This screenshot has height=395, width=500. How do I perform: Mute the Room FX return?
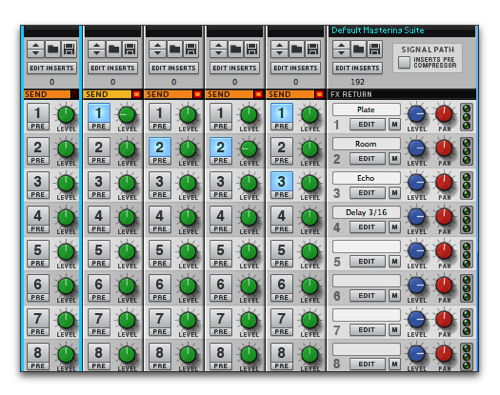tap(395, 159)
